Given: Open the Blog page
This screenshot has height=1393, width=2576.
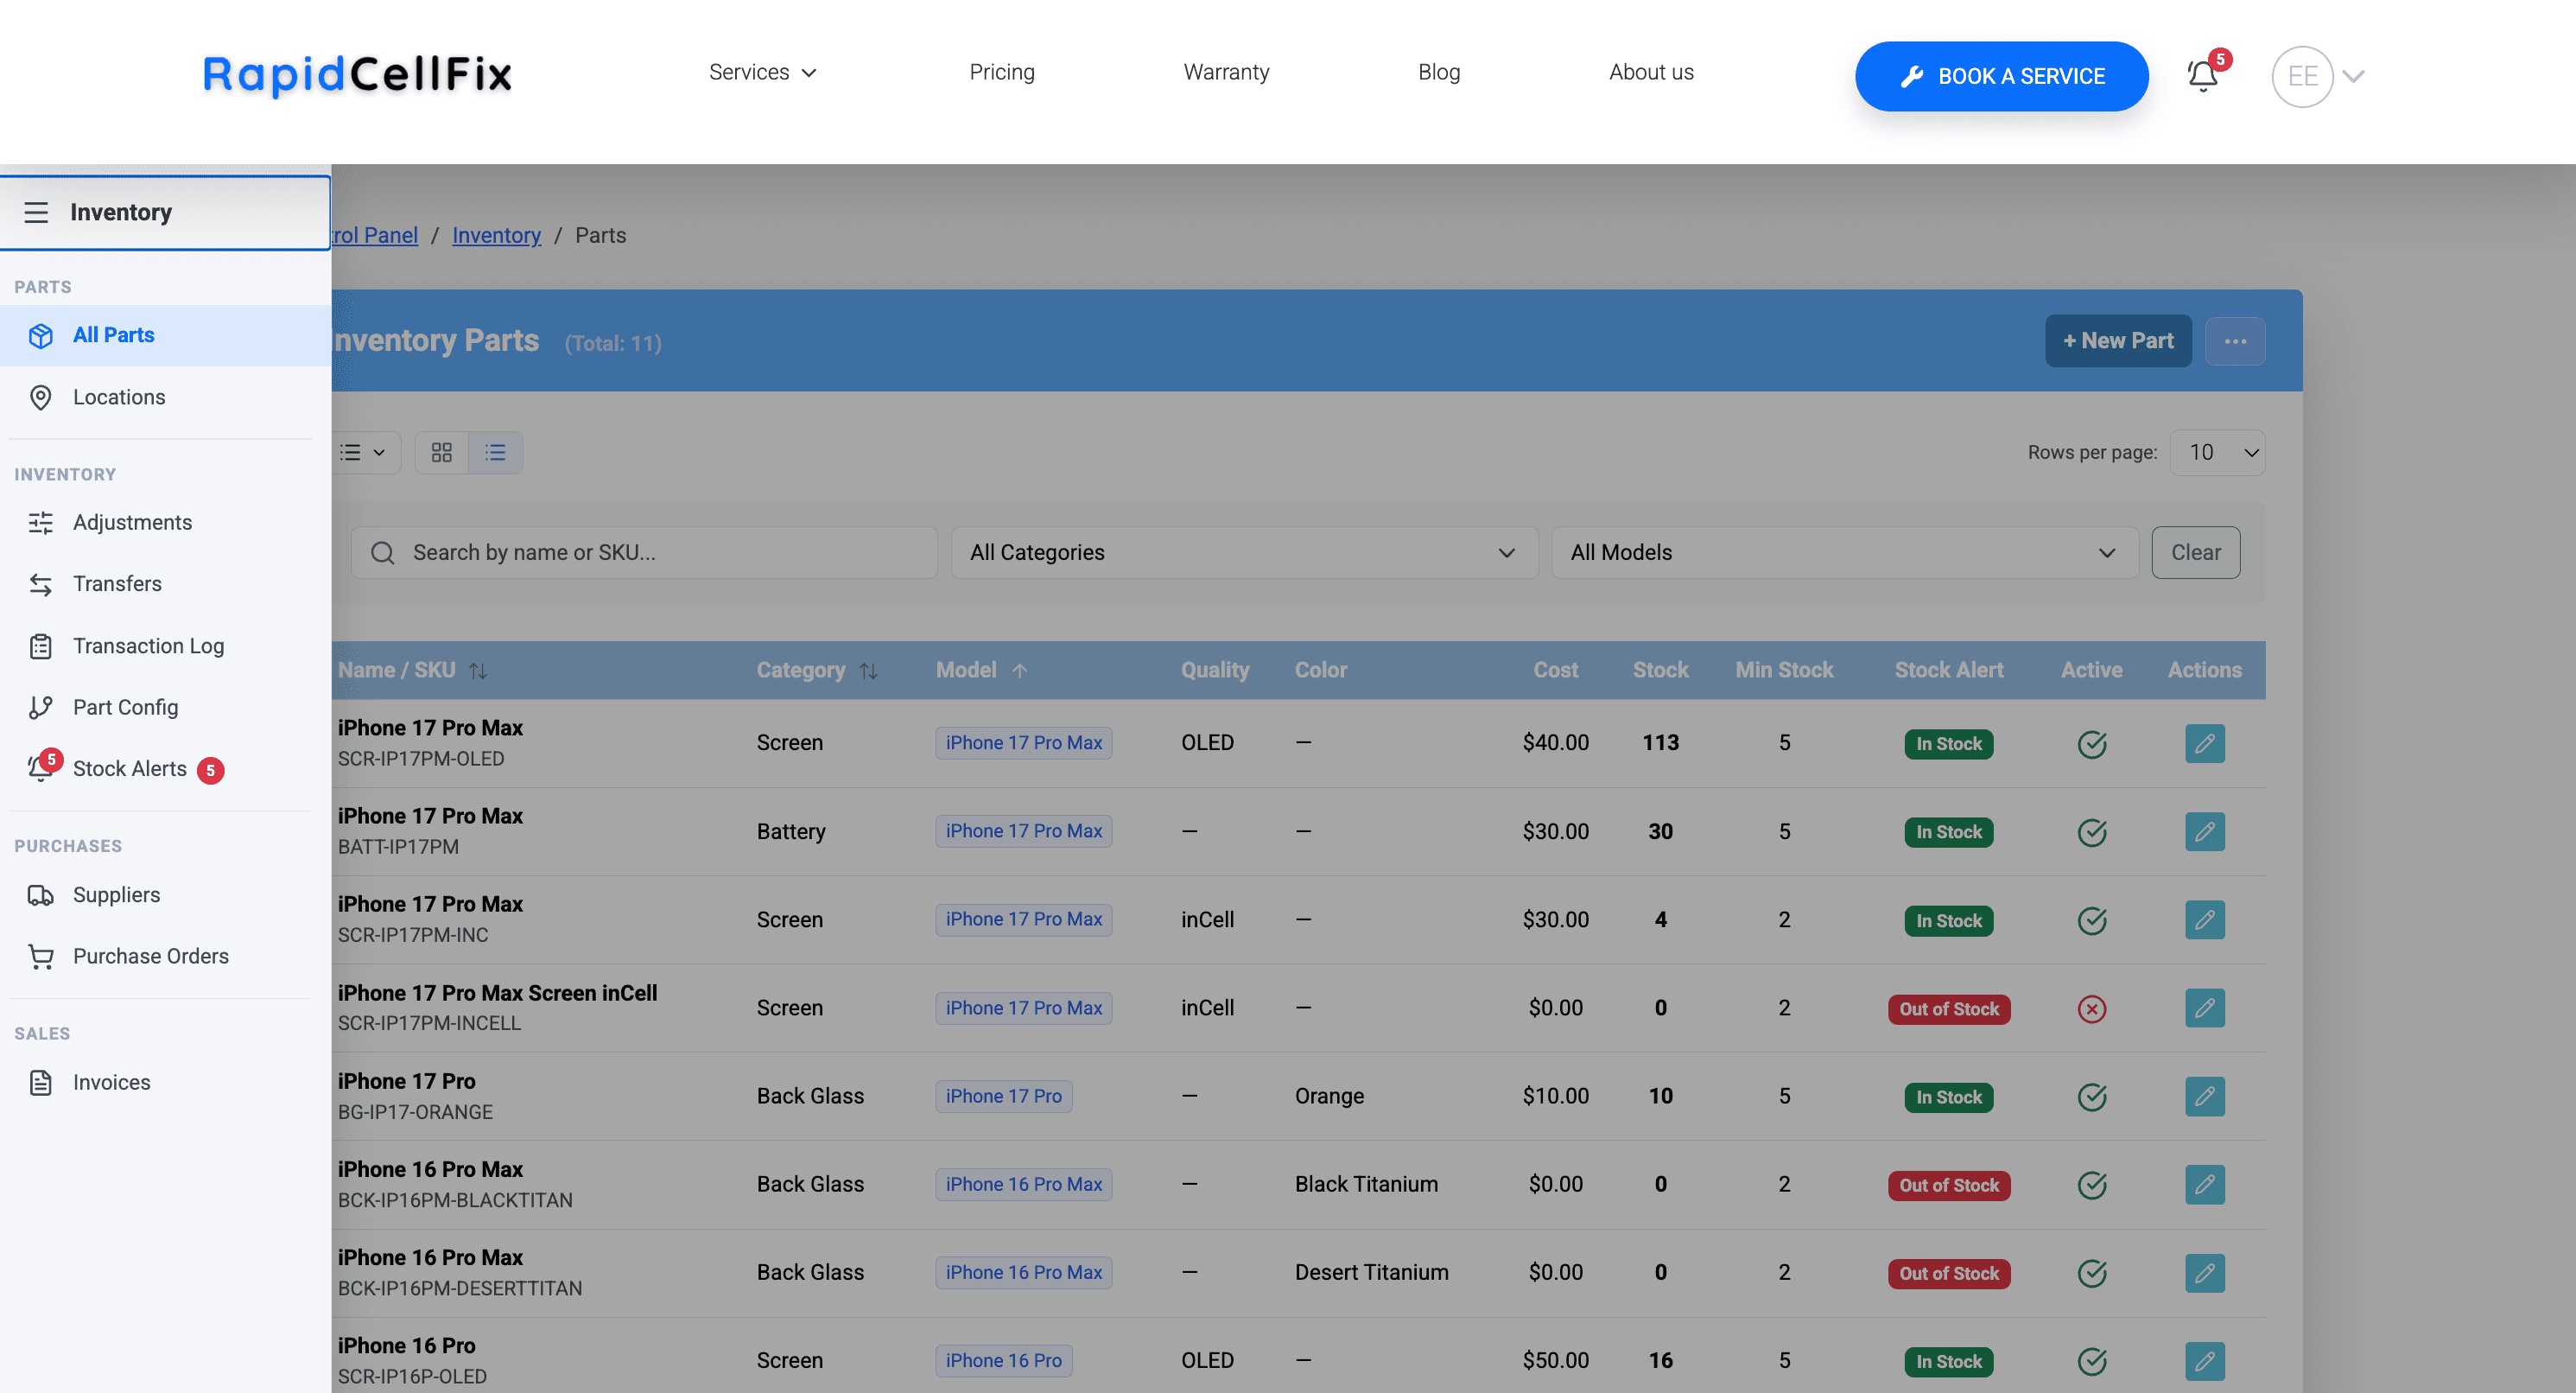Looking at the screenshot, I should tap(1439, 72).
